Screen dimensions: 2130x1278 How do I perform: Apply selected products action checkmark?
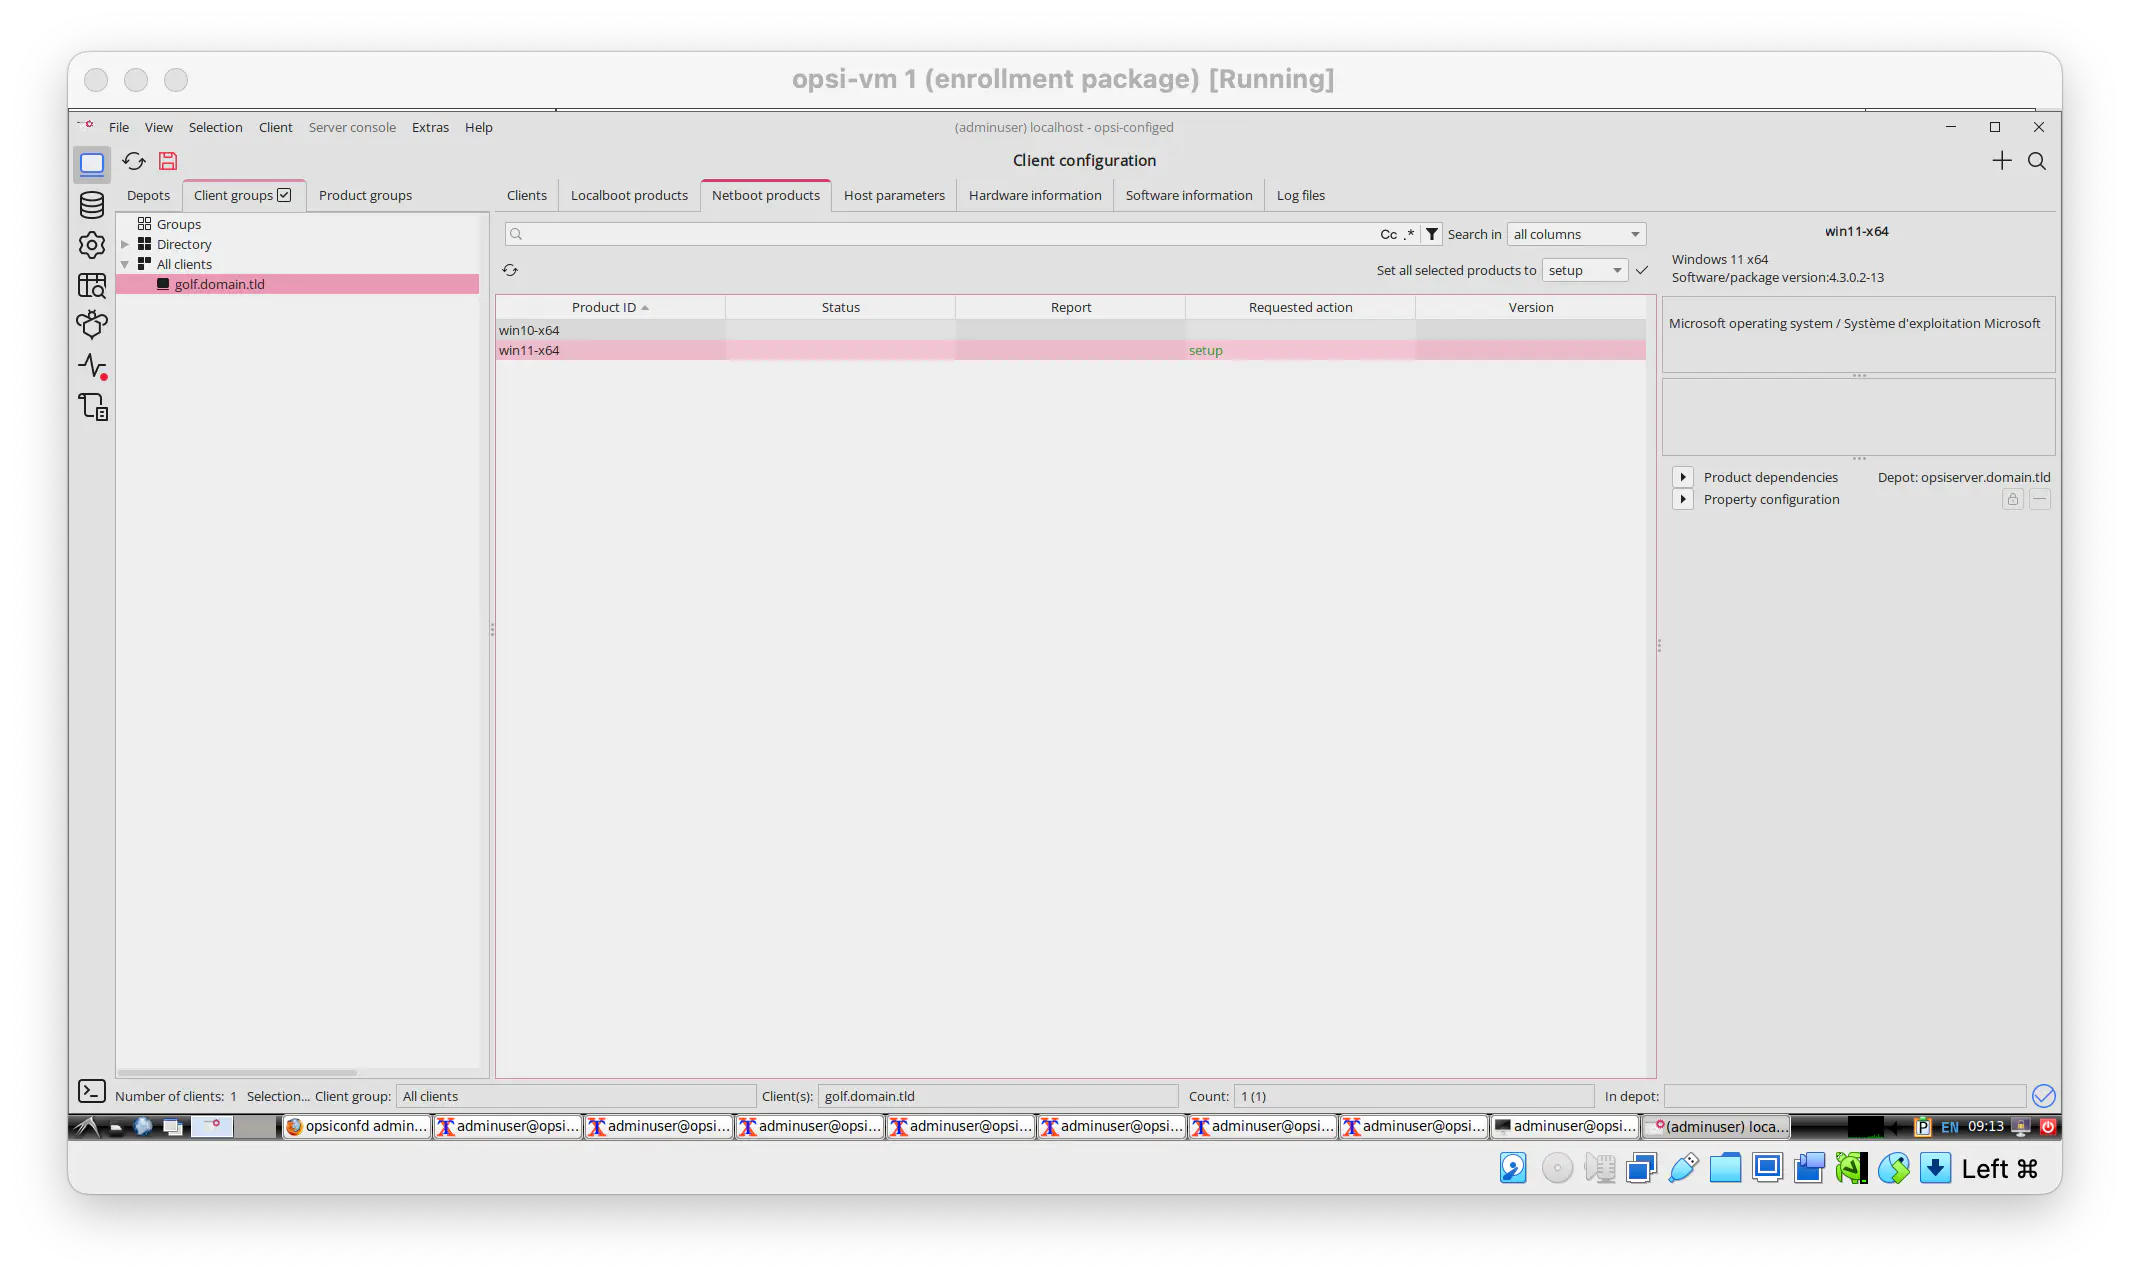tap(1641, 270)
